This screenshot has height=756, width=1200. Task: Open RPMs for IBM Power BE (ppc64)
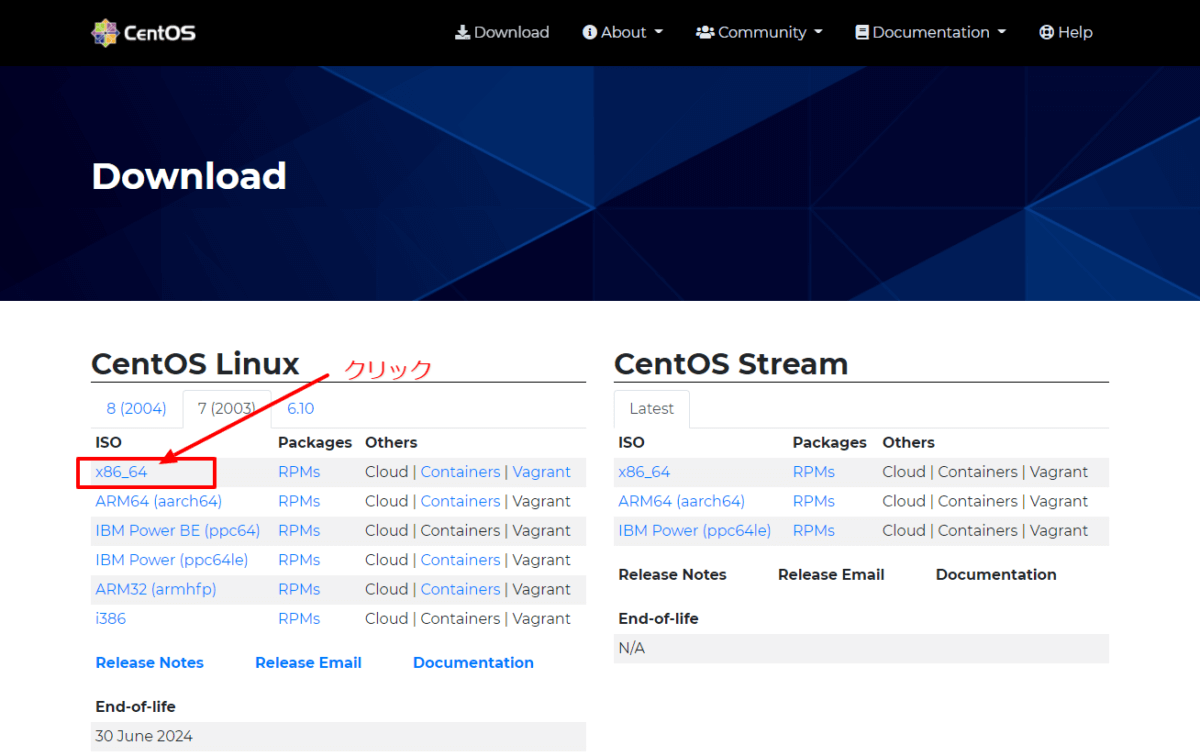pos(298,530)
